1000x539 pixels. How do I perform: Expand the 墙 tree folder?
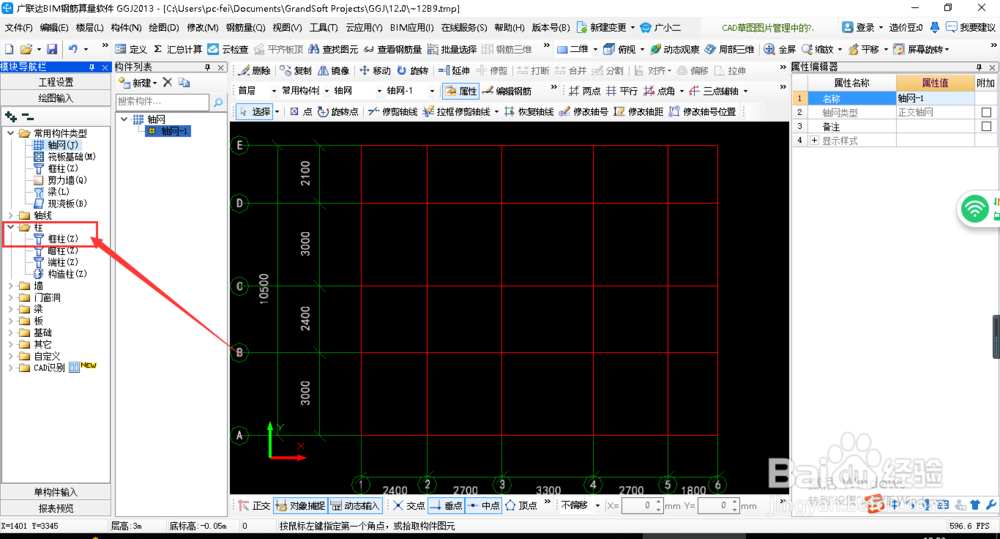pyautogui.click(x=10, y=286)
